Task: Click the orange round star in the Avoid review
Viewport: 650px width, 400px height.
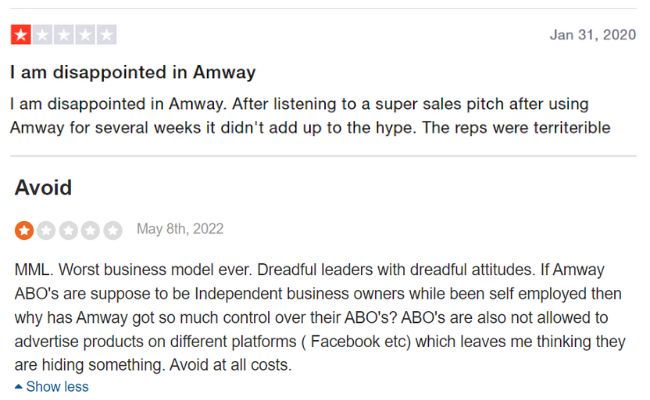Action: pos(24,230)
